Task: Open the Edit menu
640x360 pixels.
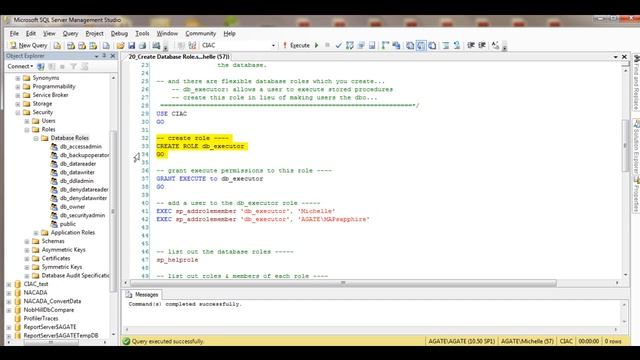Action: pos(31,33)
